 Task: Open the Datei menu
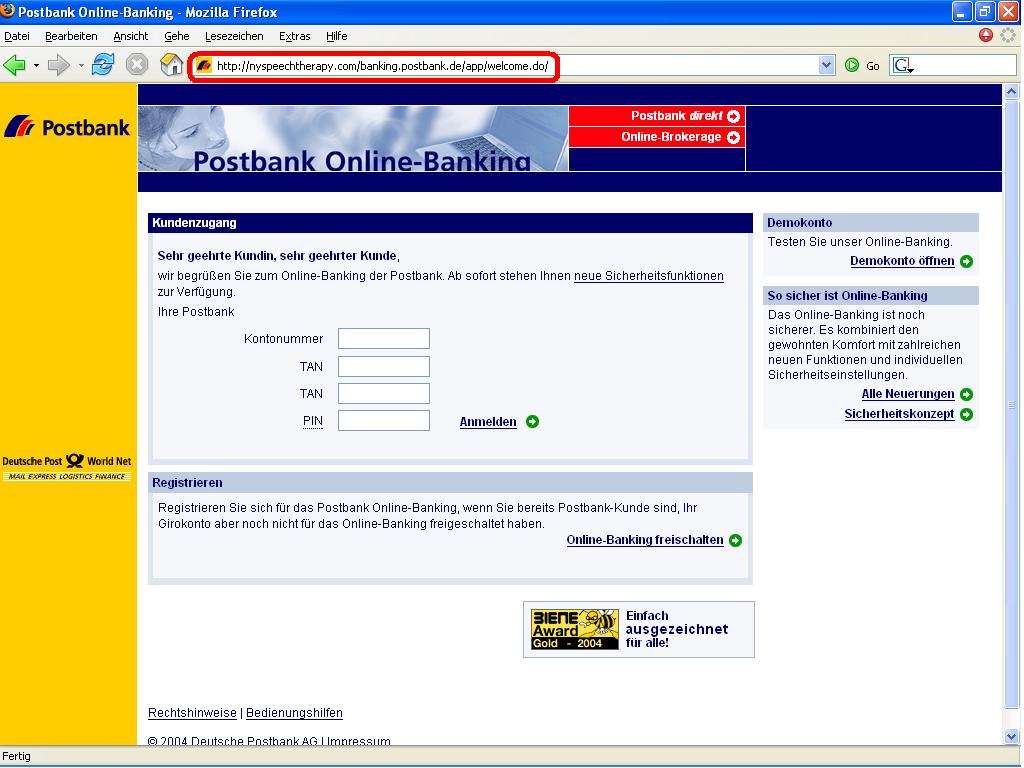coord(17,36)
